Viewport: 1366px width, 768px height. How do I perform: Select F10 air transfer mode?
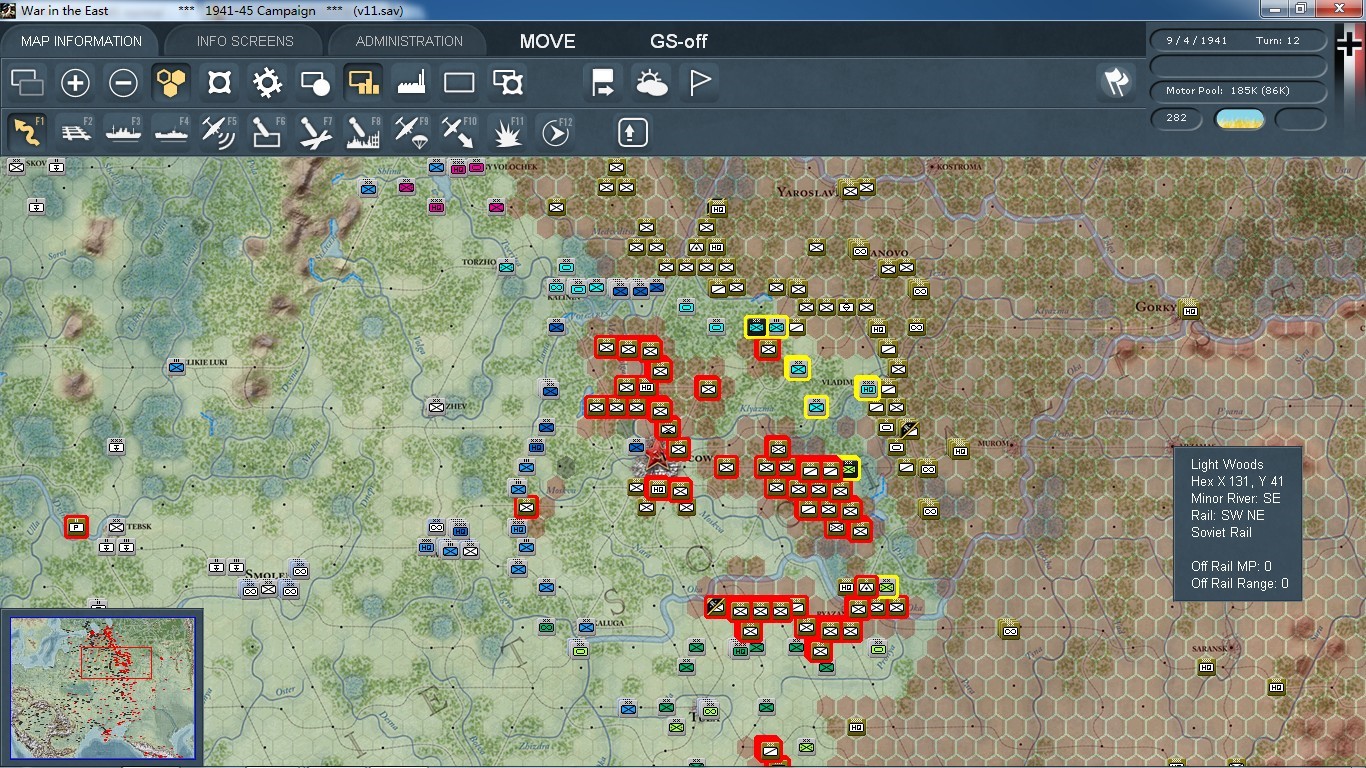coord(459,131)
